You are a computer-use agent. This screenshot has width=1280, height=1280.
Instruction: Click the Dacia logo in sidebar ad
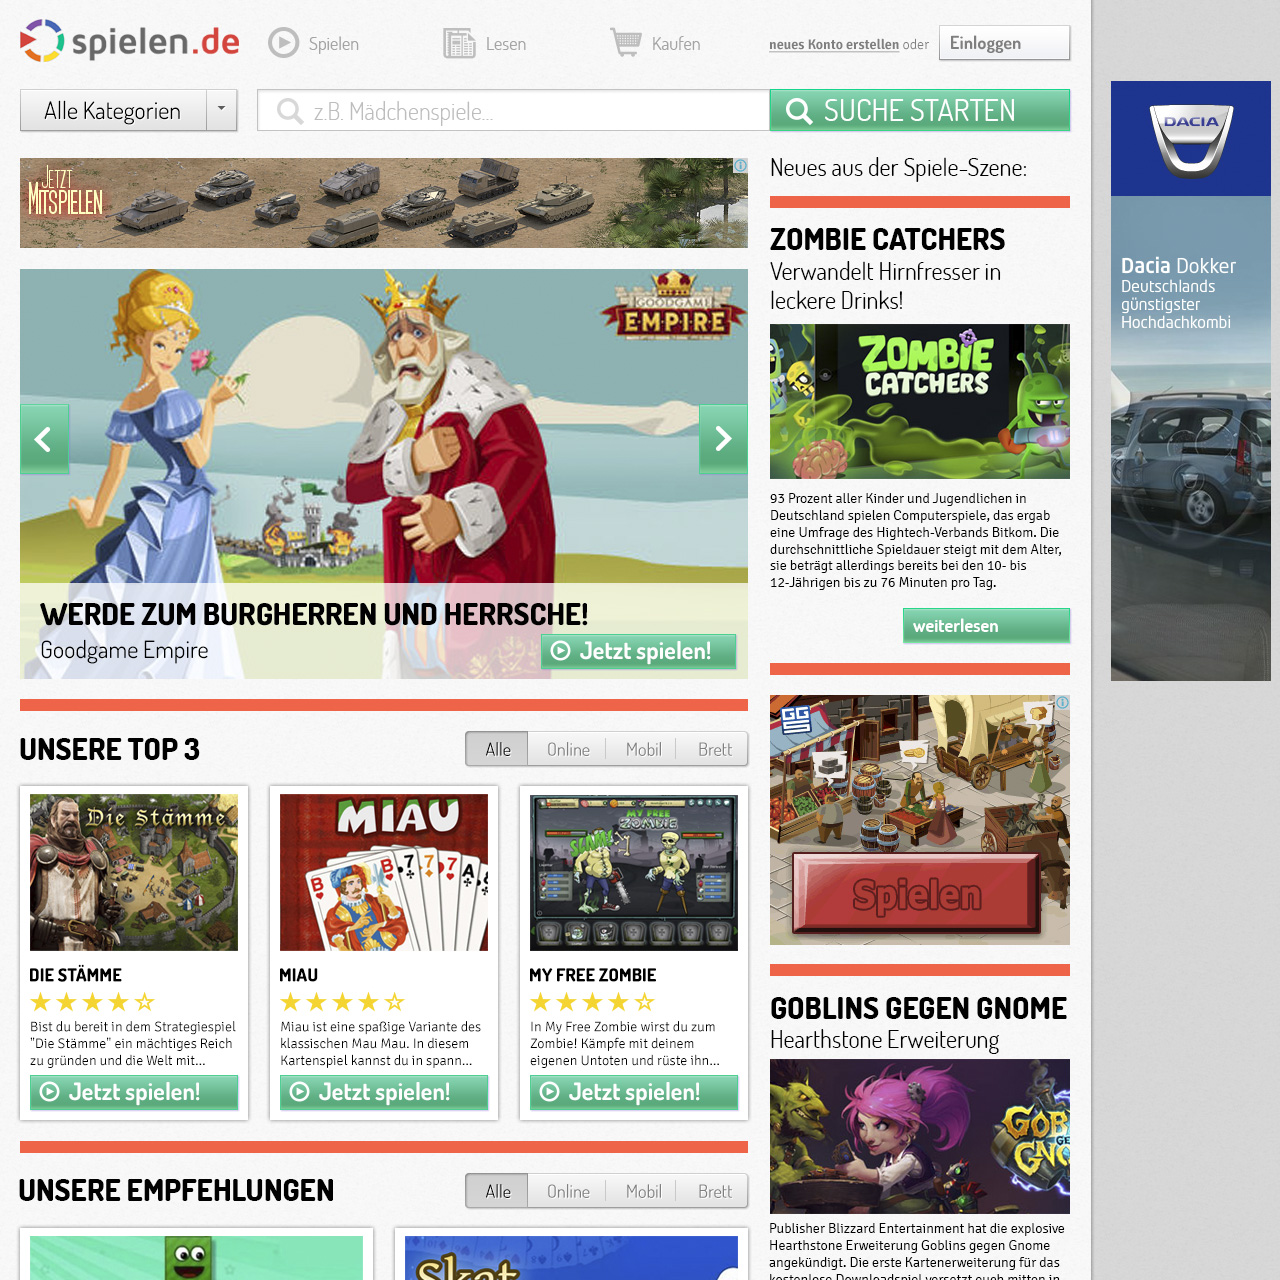click(x=1190, y=139)
